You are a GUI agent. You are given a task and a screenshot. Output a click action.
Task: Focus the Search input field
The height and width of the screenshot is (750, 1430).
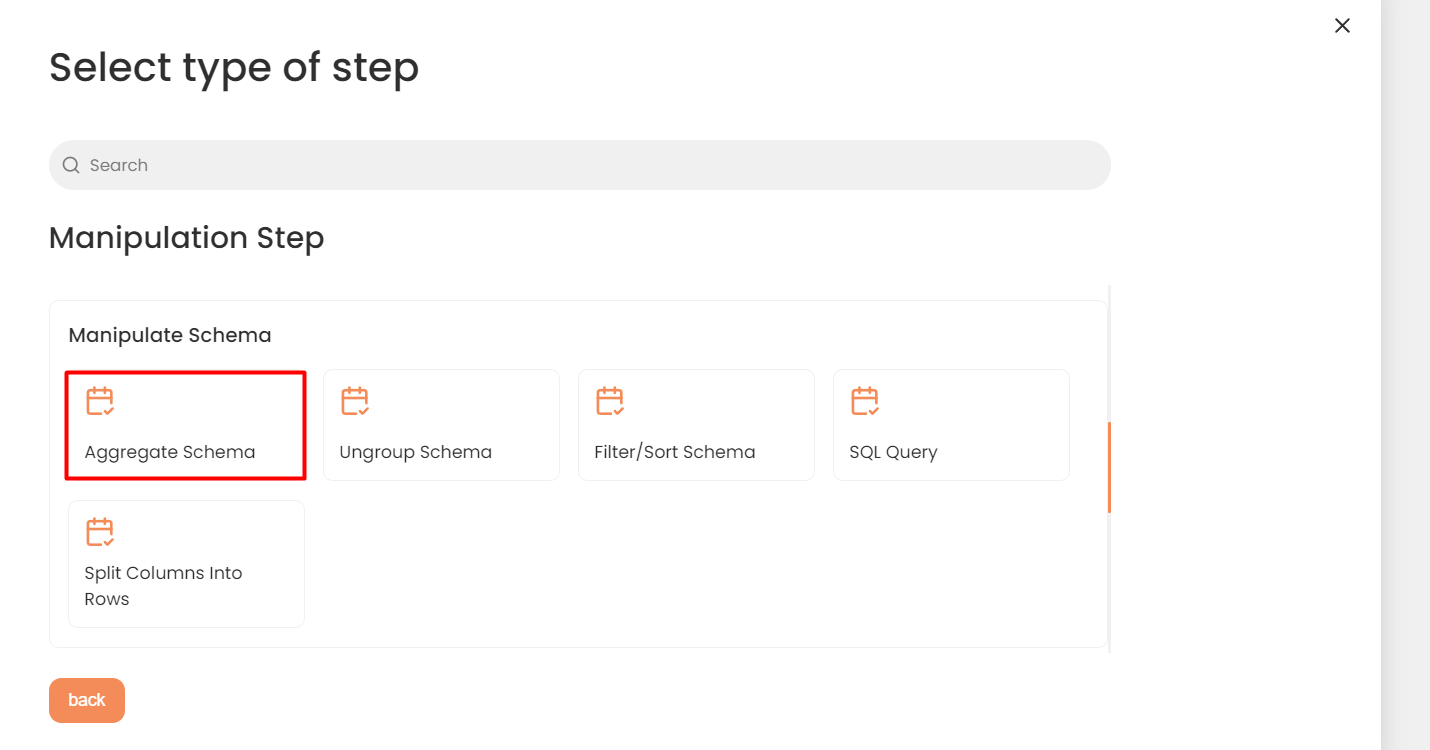(x=580, y=165)
